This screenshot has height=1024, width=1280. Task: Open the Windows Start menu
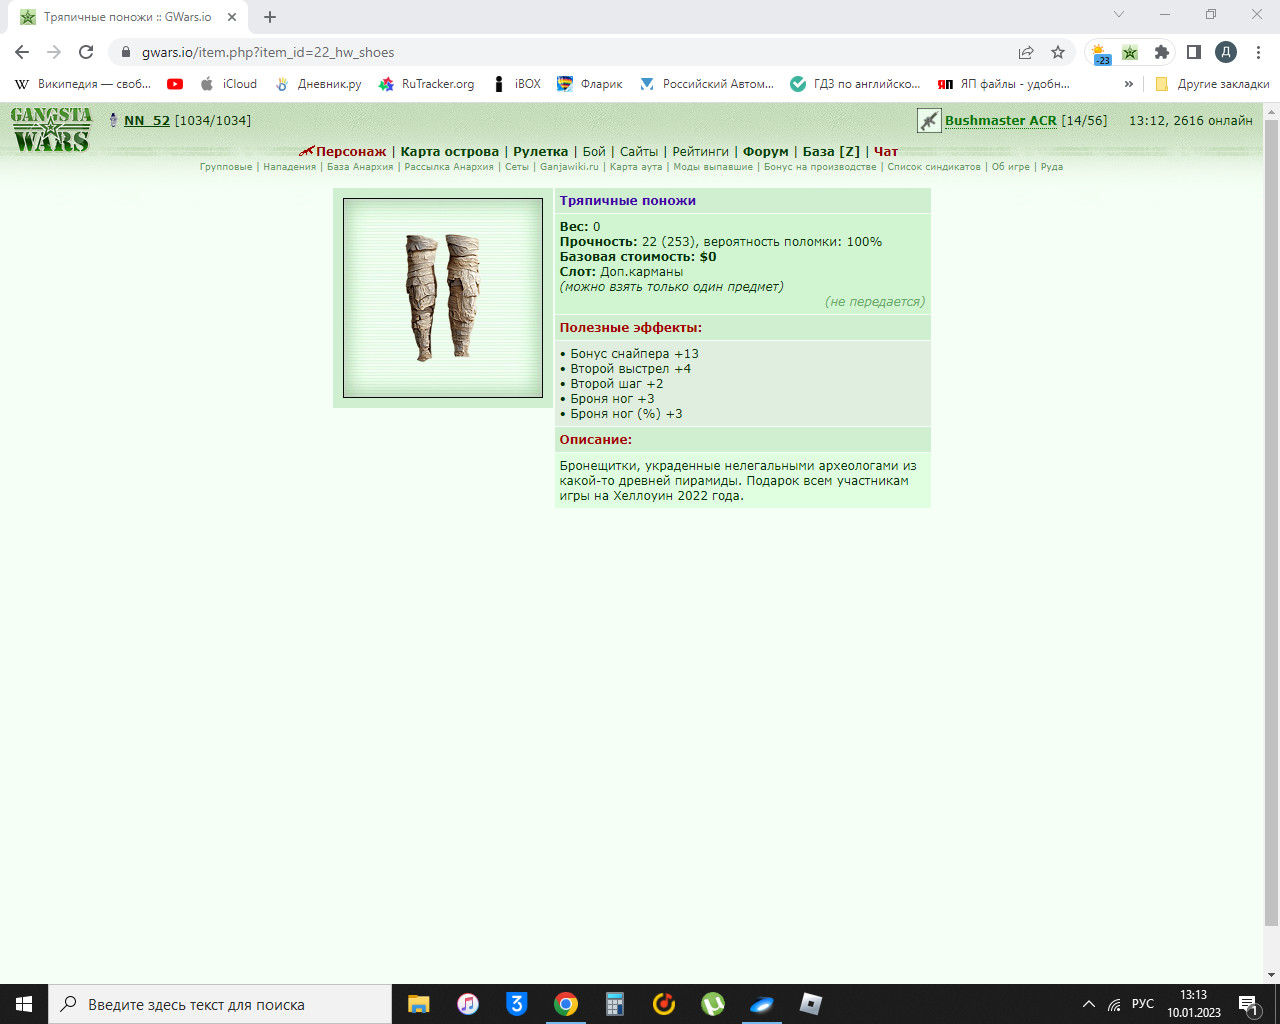(x=24, y=1004)
